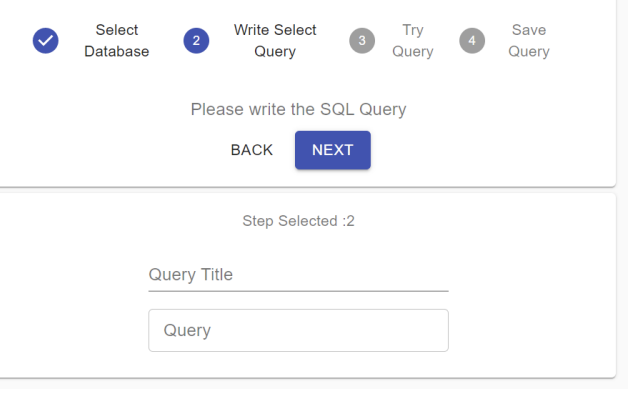
Task: Click the blue NEXT button
Action: click(333, 150)
